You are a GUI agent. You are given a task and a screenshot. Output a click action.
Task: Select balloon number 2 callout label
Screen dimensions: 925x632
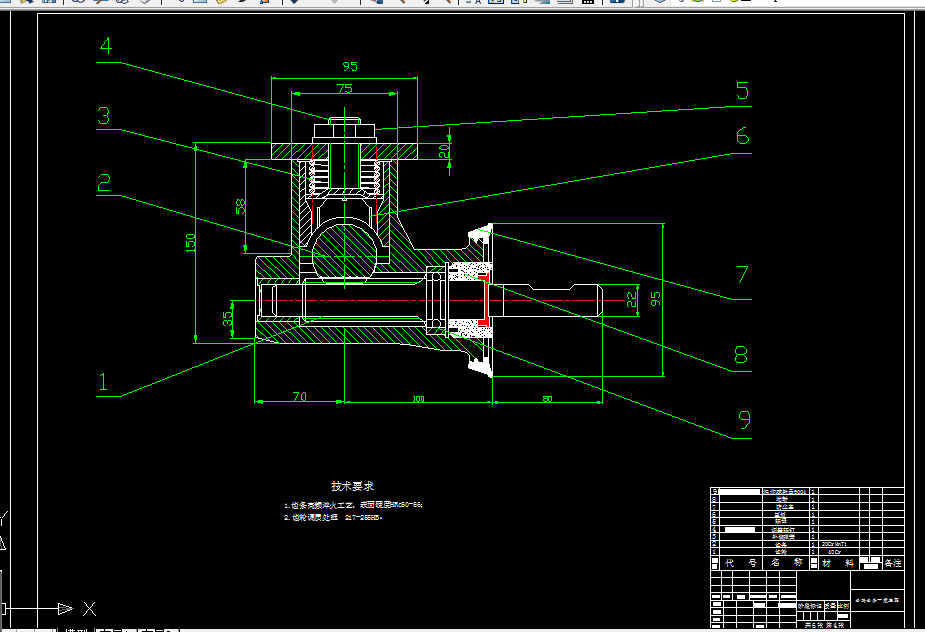pos(104,182)
